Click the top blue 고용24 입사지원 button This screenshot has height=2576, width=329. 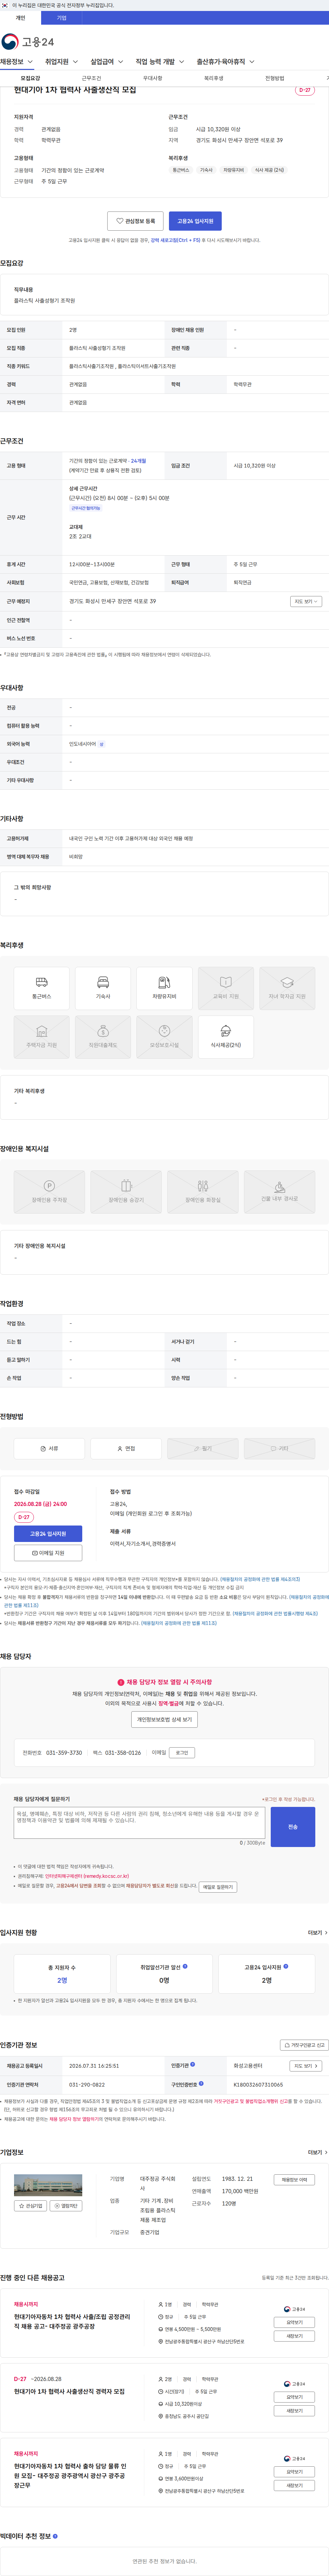pyautogui.click(x=195, y=221)
